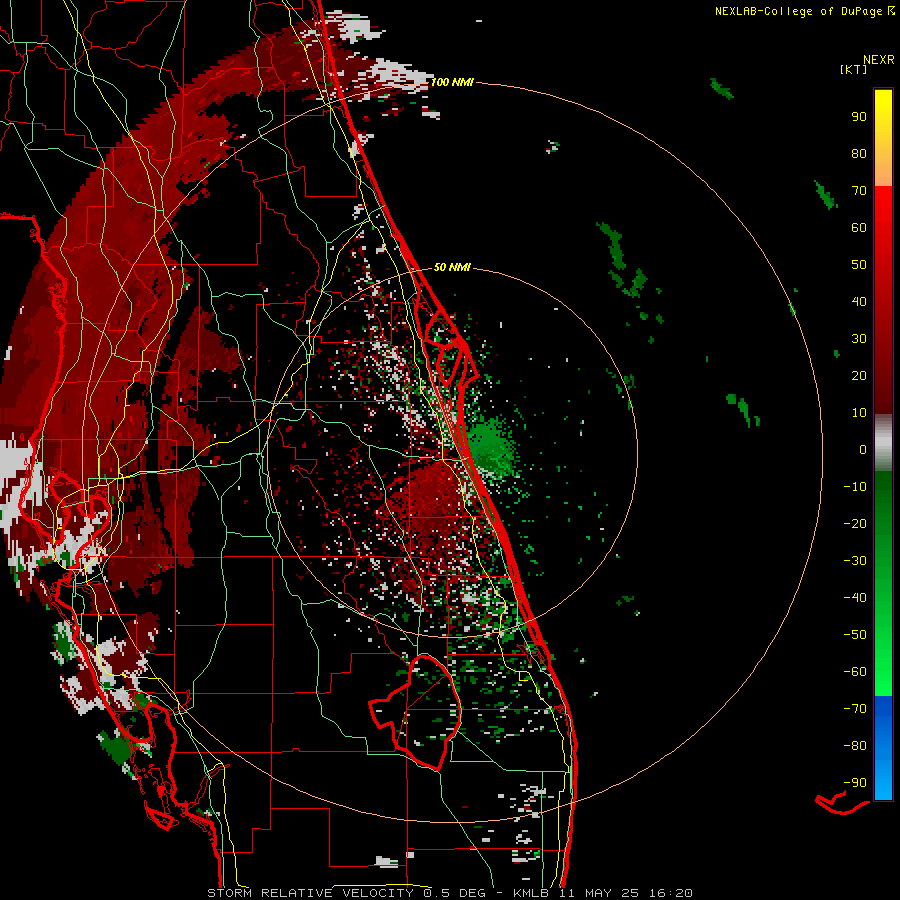Click the "NEXLAB-College of DuPage" credit text

click(798, 11)
